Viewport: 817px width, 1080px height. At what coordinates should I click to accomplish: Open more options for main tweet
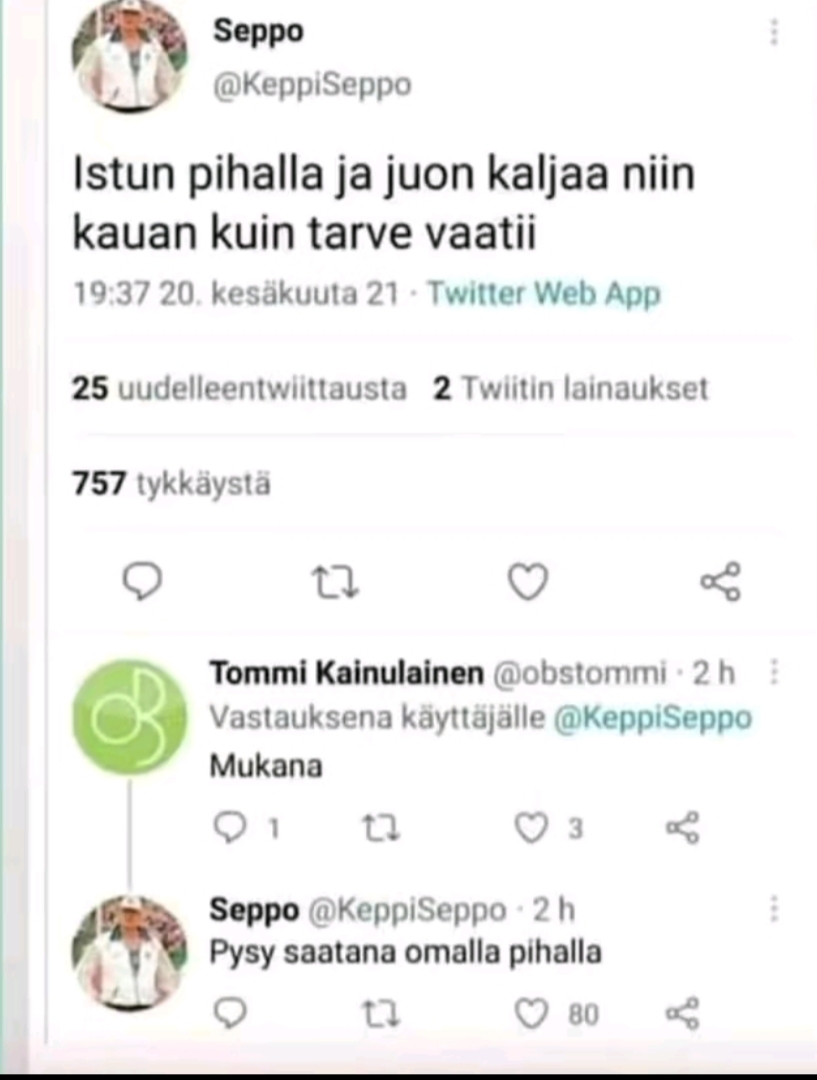pyautogui.click(x=773, y=33)
